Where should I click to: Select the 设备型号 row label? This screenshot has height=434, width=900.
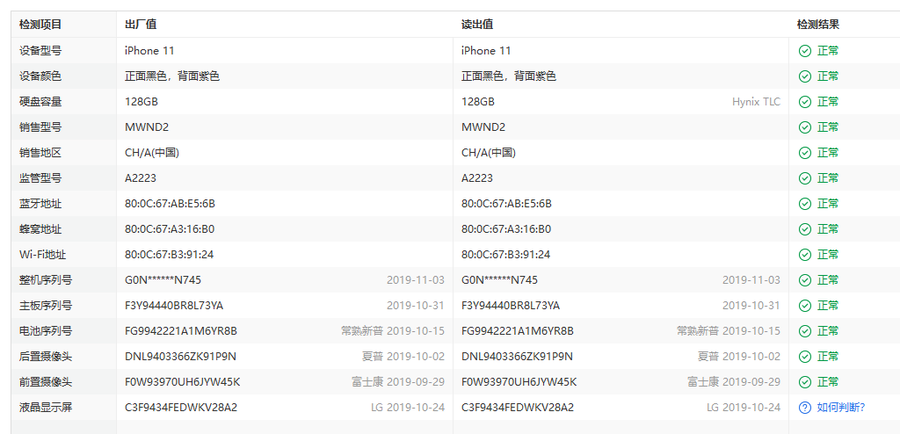40,51
